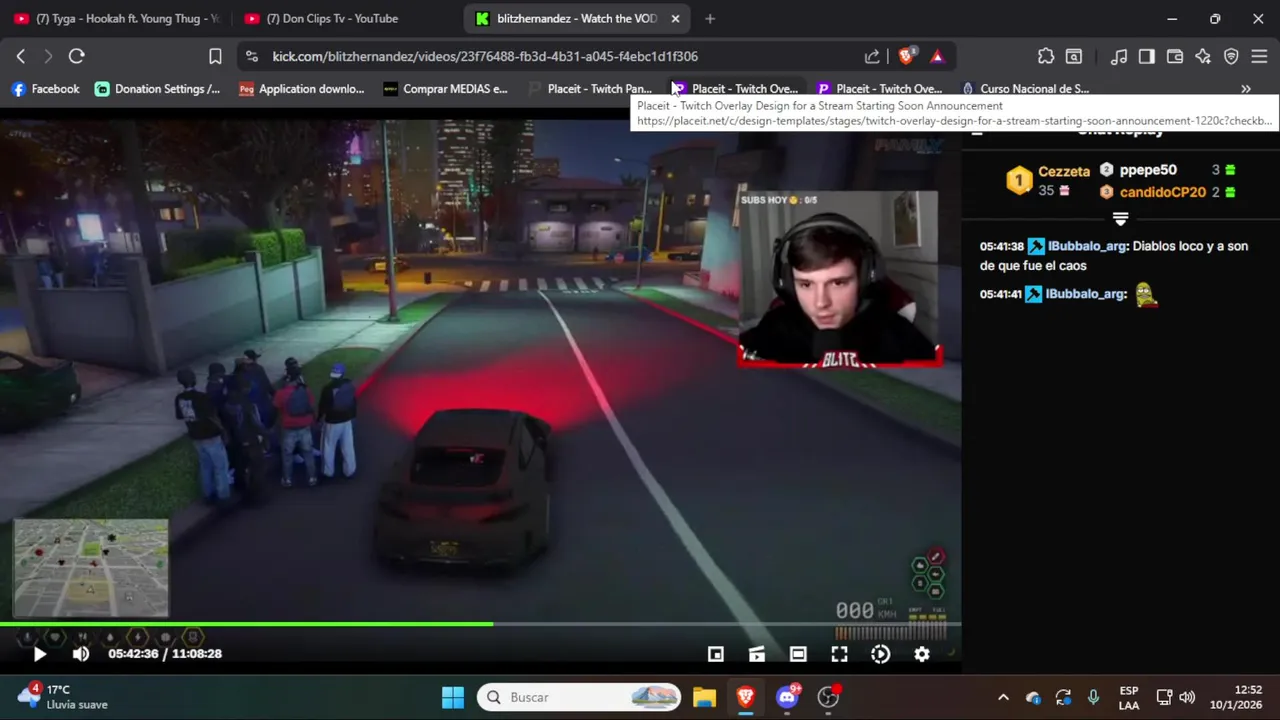Open Windows Start menu
Viewport: 1280px width, 720px height.
tap(453, 697)
